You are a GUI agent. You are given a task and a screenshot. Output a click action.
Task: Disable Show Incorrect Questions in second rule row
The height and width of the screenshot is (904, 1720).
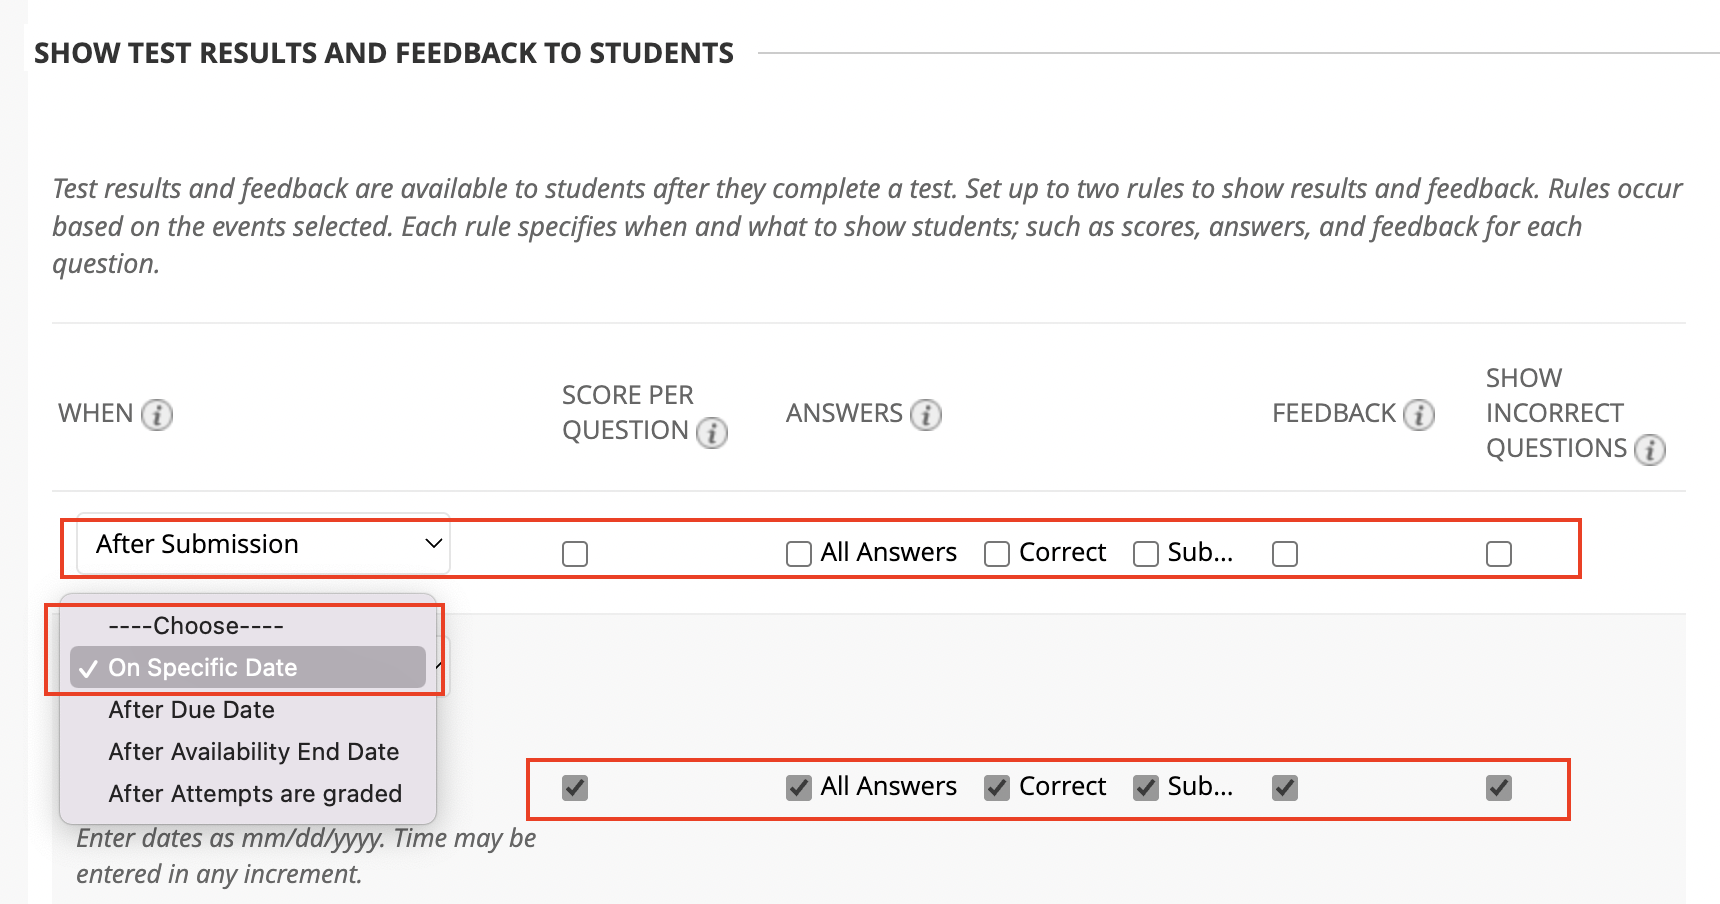coord(1499,788)
